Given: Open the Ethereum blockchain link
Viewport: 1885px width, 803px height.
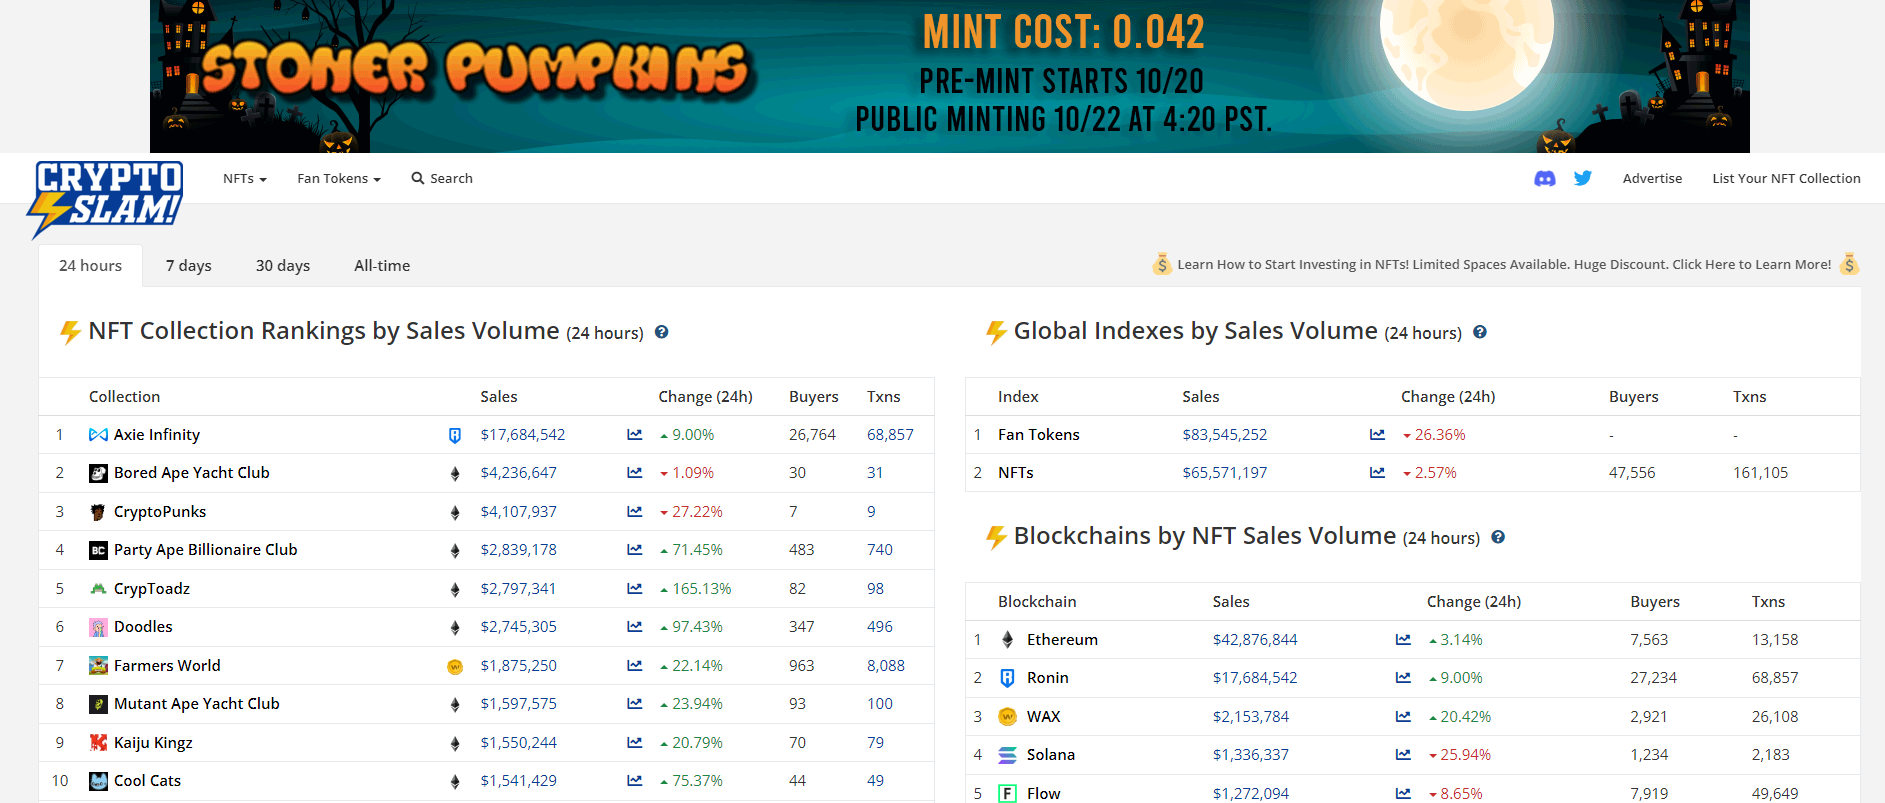Looking at the screenshot, I should [1062, 640].
